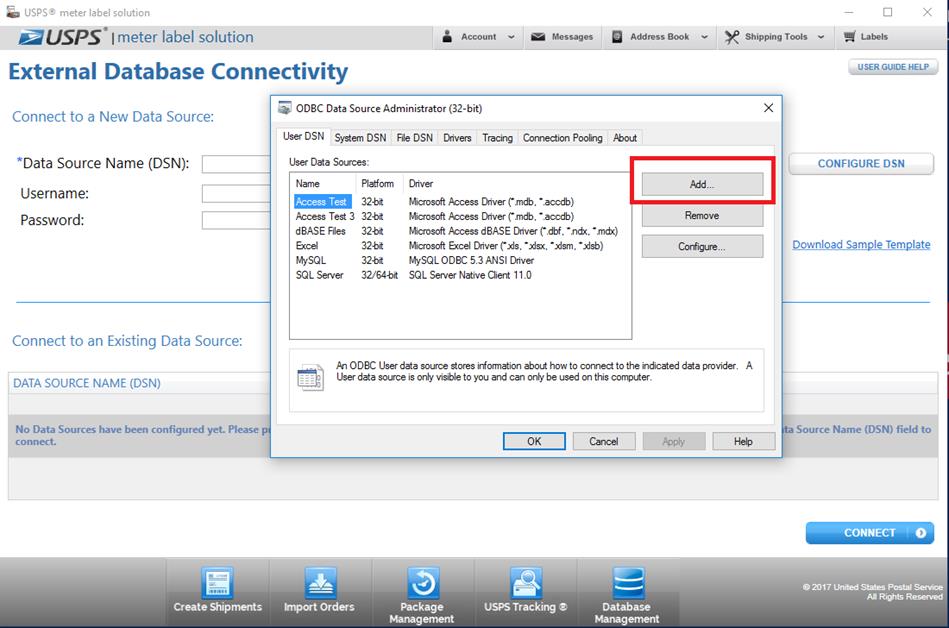Open the Connection Pooling tab
949x628 pixels.
pyautogui.click(x=563, y=138)
